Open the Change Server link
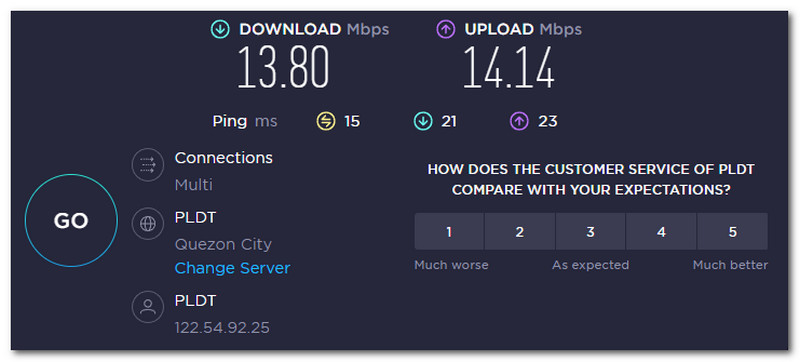This screenshot has height=362, width=800. (x=232, y=268)
